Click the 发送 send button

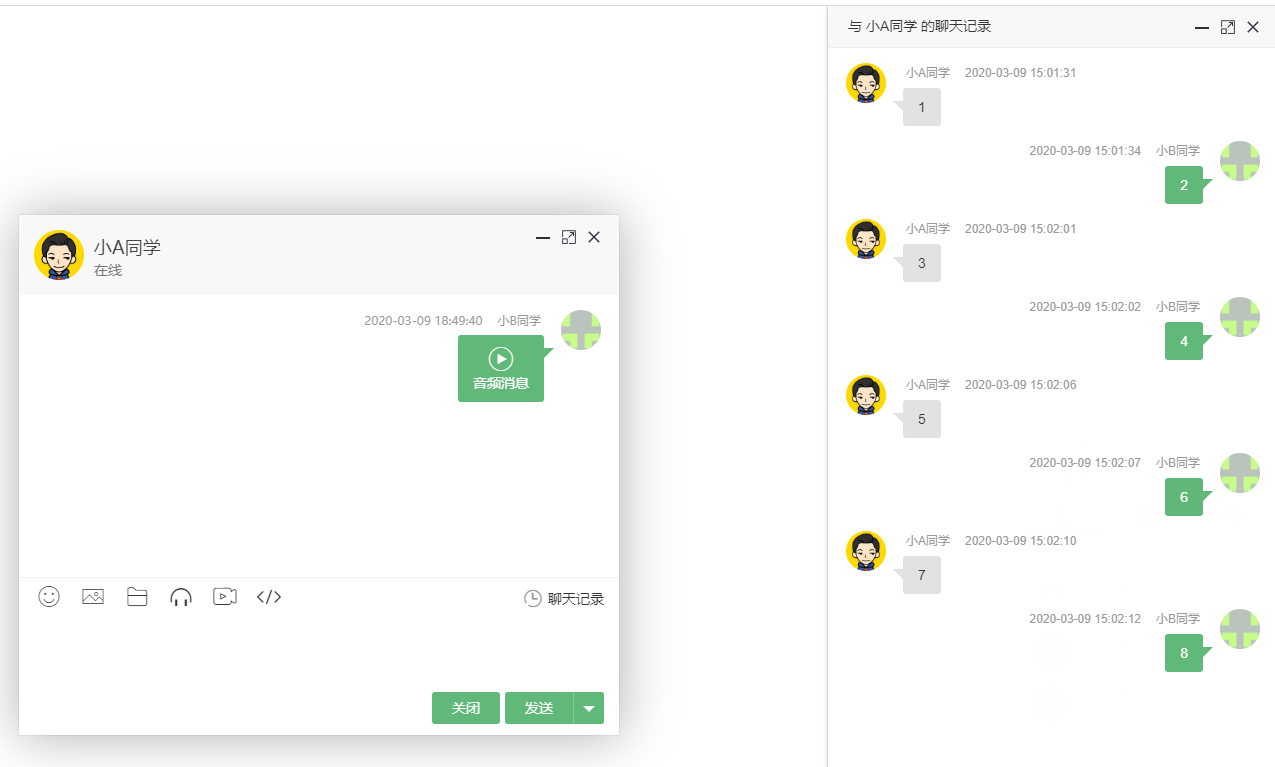tap(539, 708)
